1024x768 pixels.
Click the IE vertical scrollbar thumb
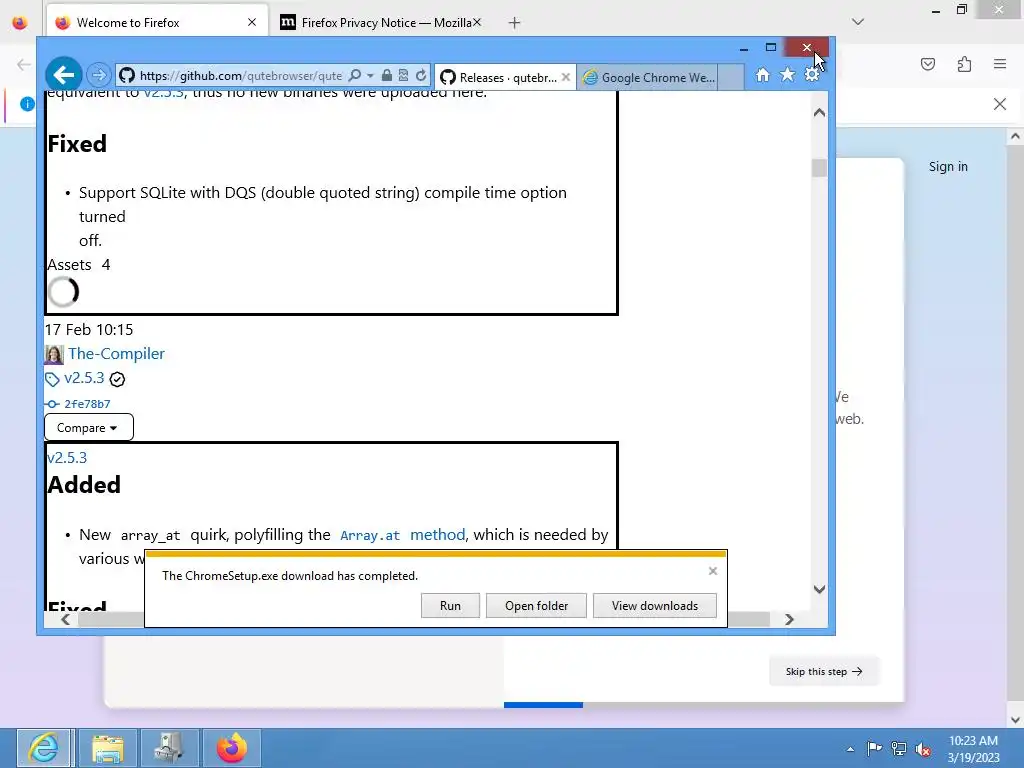pyautogui.click(x=819, y=168)
